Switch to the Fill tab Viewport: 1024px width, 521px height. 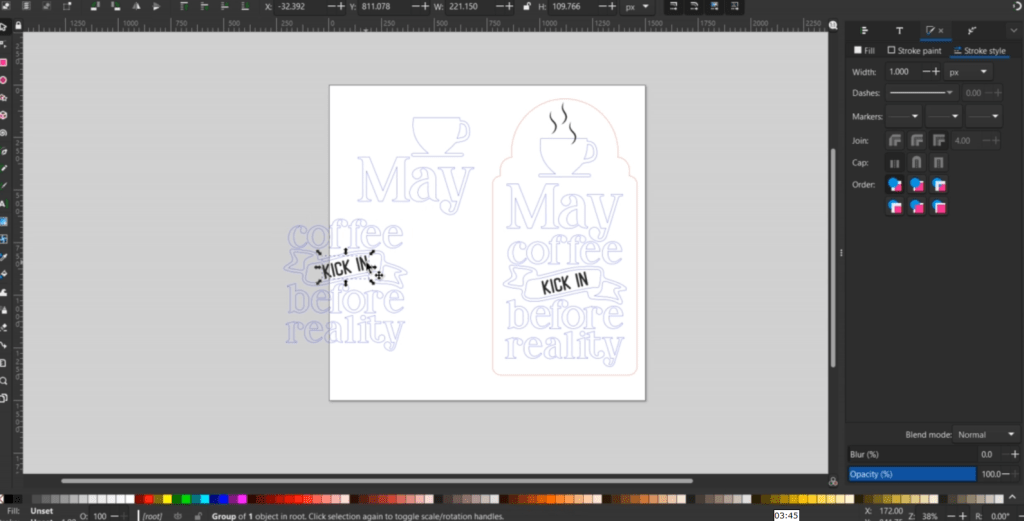coord(864,50)
